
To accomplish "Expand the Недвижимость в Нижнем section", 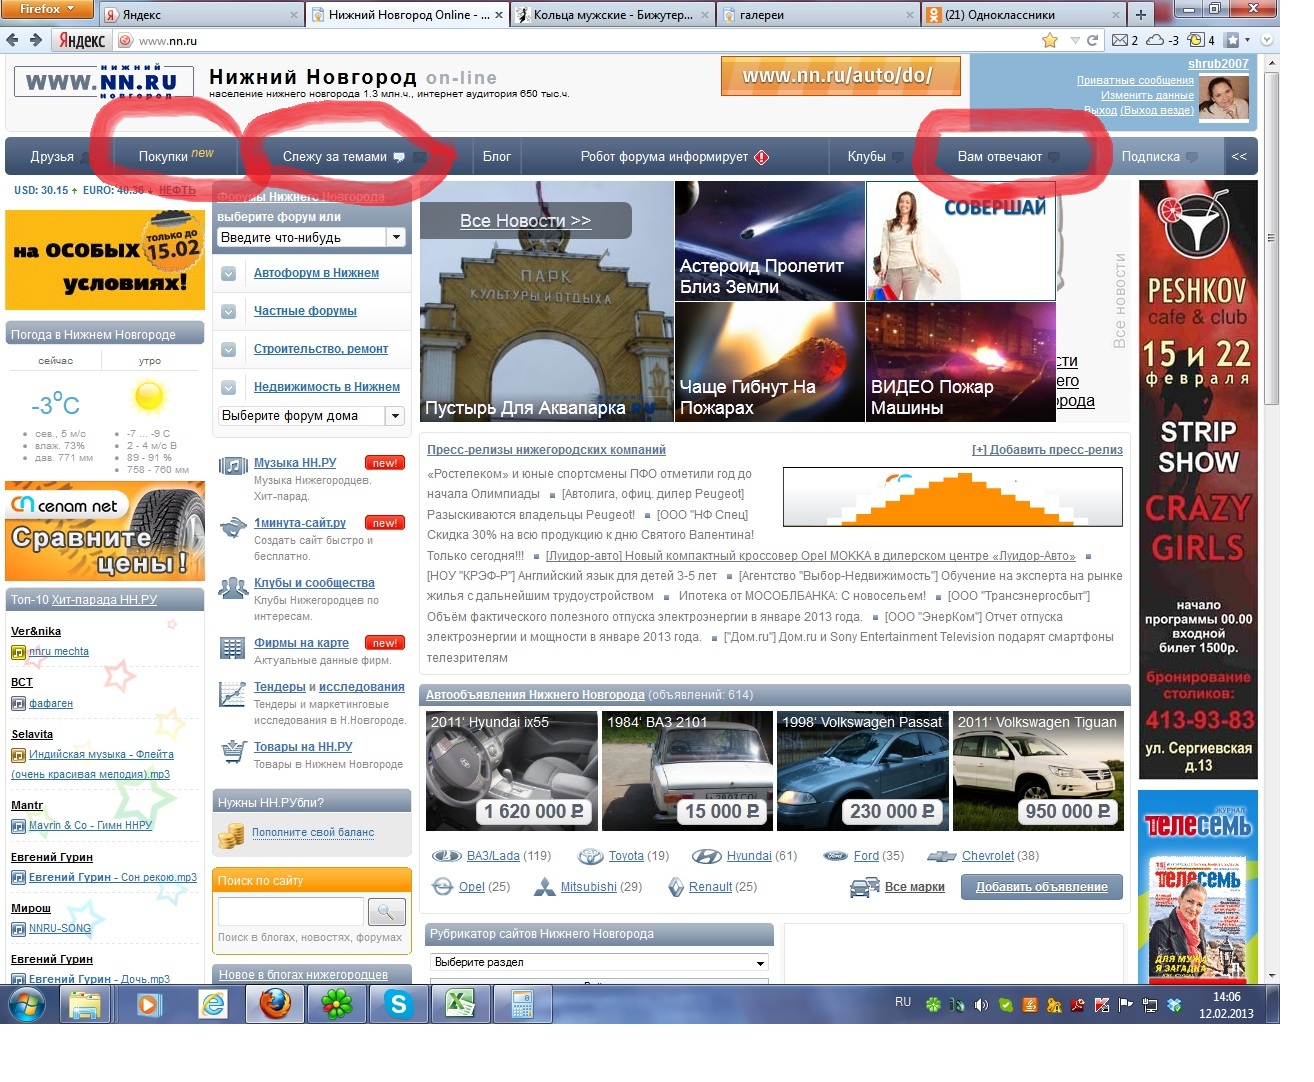I will pyautogui.click(x=228, y=387).
